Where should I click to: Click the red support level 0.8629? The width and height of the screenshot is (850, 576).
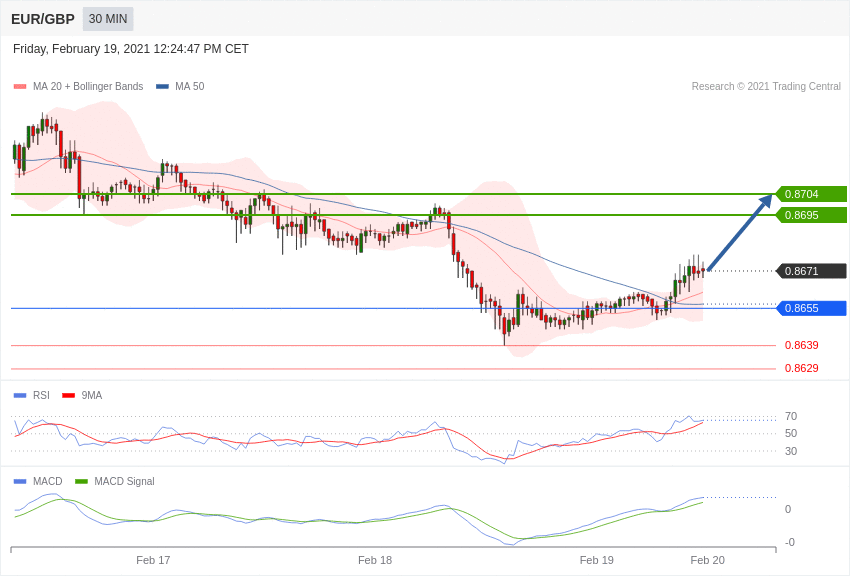802,368
